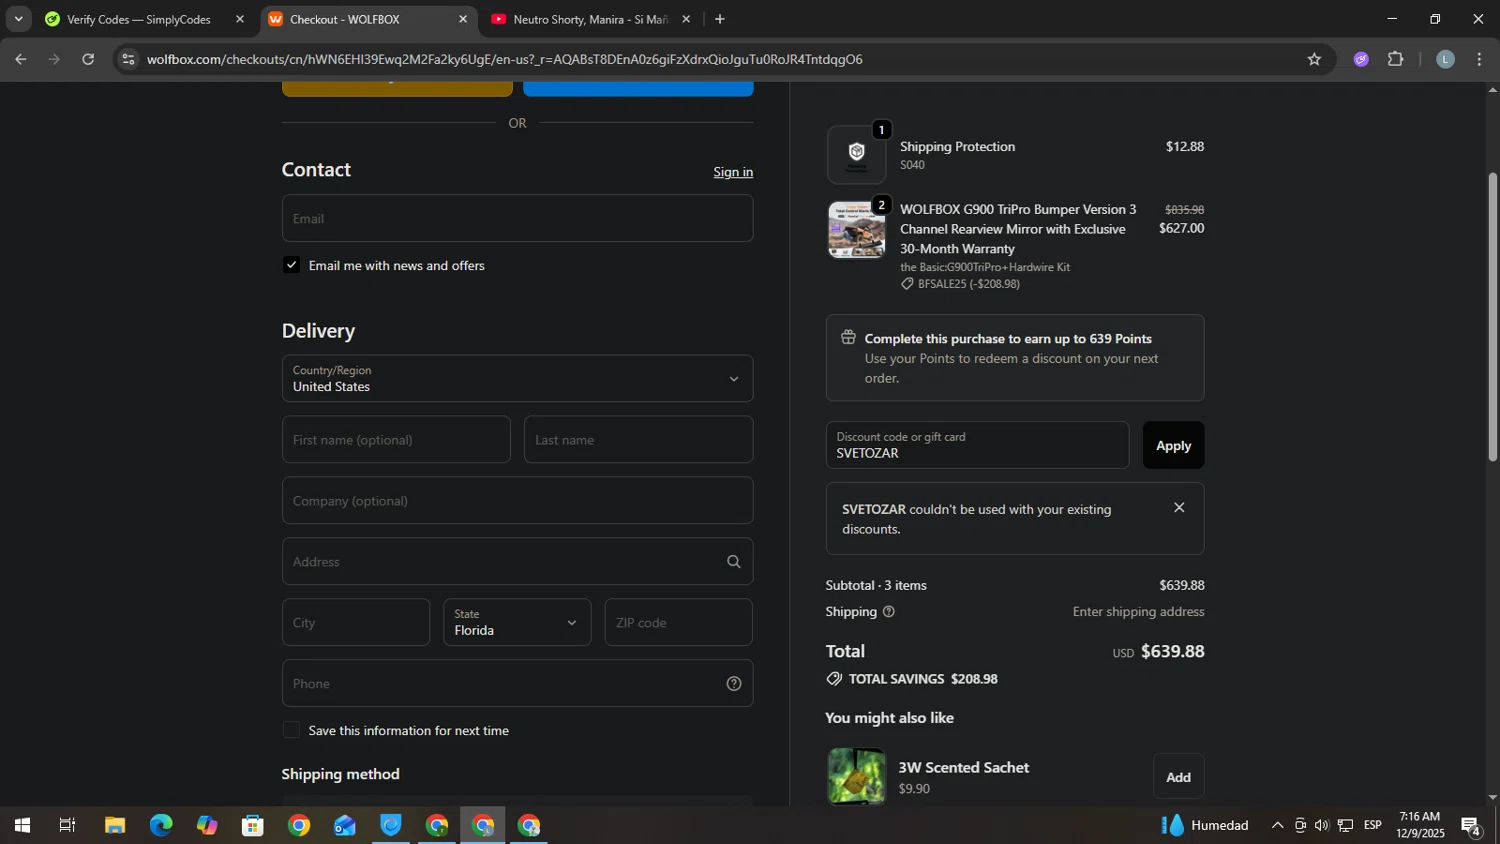The image size is (1500, 844).
Task: Click the Sign in link
Action: 733,172
